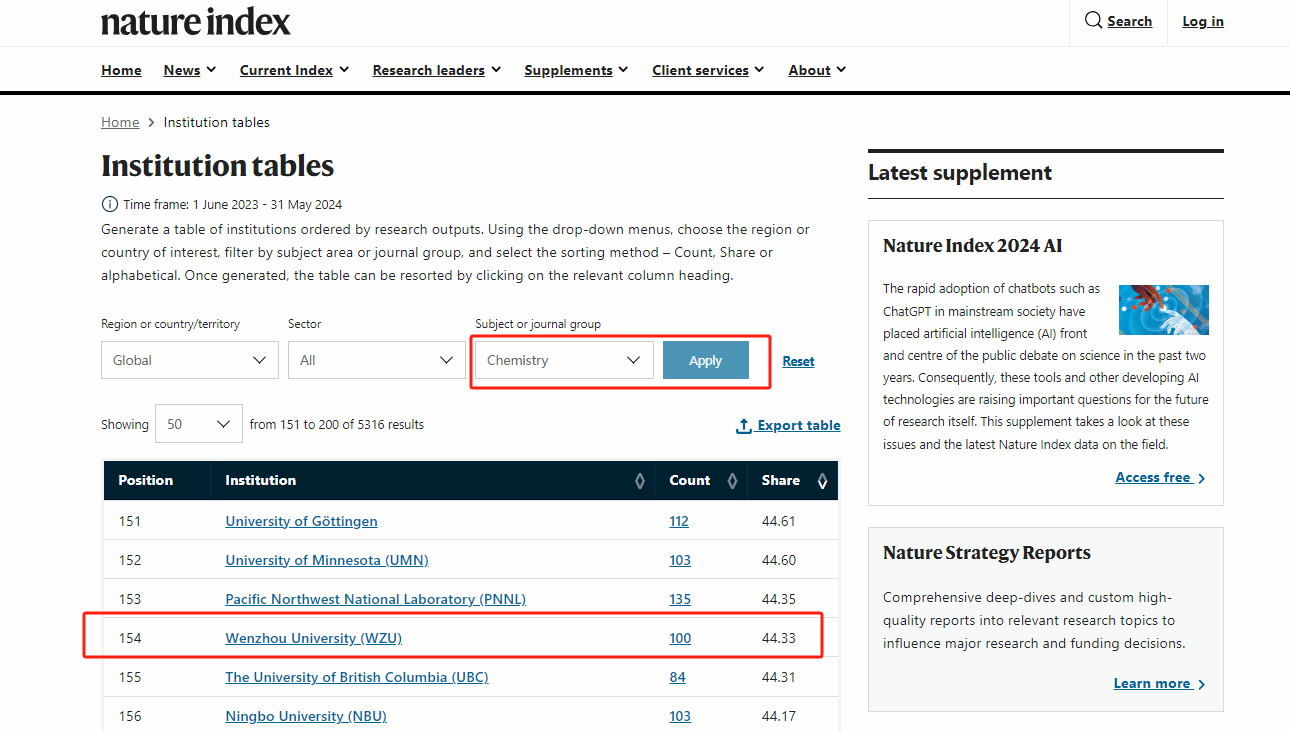1290x731 pixels.
Task: Click the time frame info icon
Action: (x=110, y=204)
